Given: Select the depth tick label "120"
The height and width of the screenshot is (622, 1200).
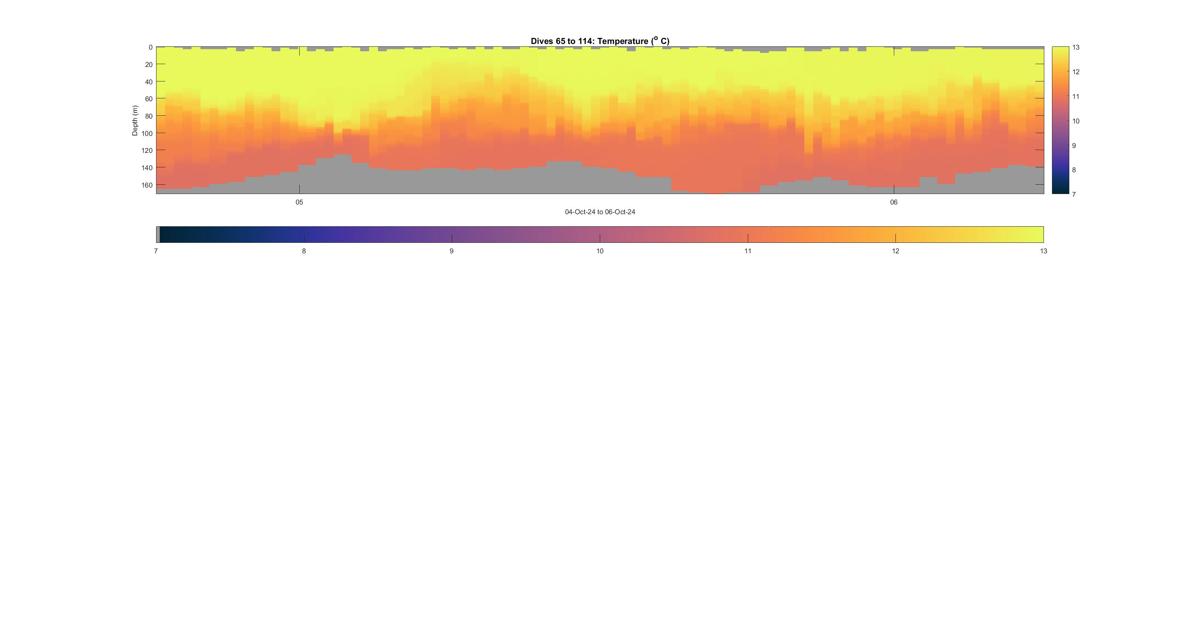Looking at the screenshot, I should pos(147,151).
